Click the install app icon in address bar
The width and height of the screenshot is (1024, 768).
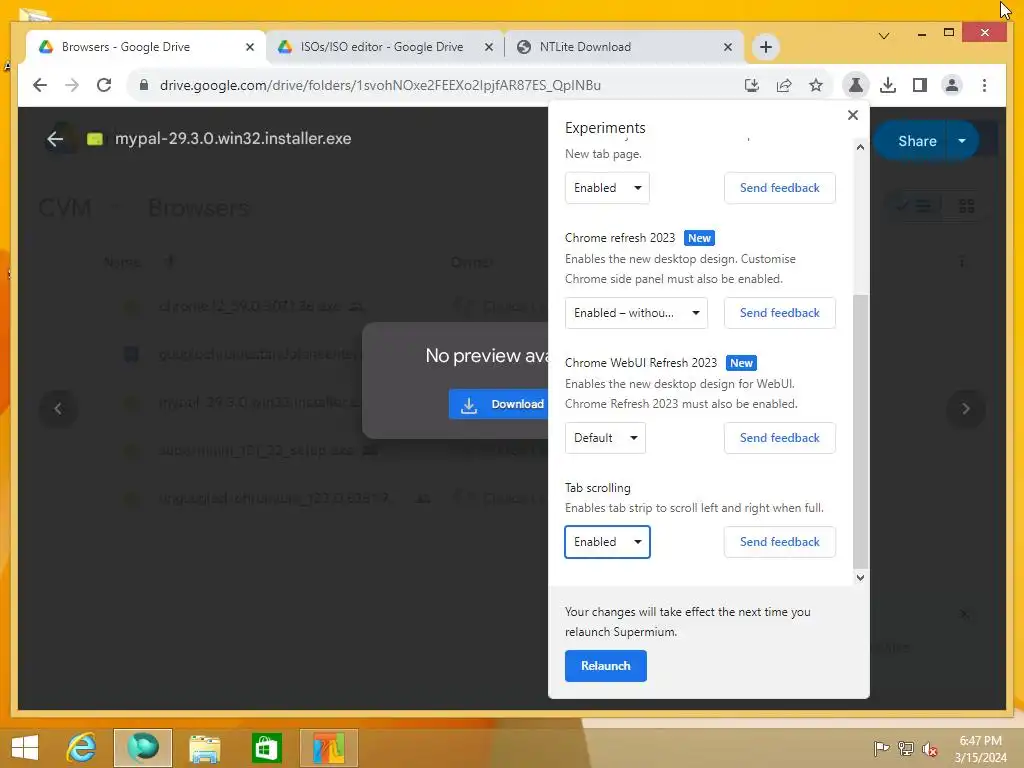pos(752,85)
